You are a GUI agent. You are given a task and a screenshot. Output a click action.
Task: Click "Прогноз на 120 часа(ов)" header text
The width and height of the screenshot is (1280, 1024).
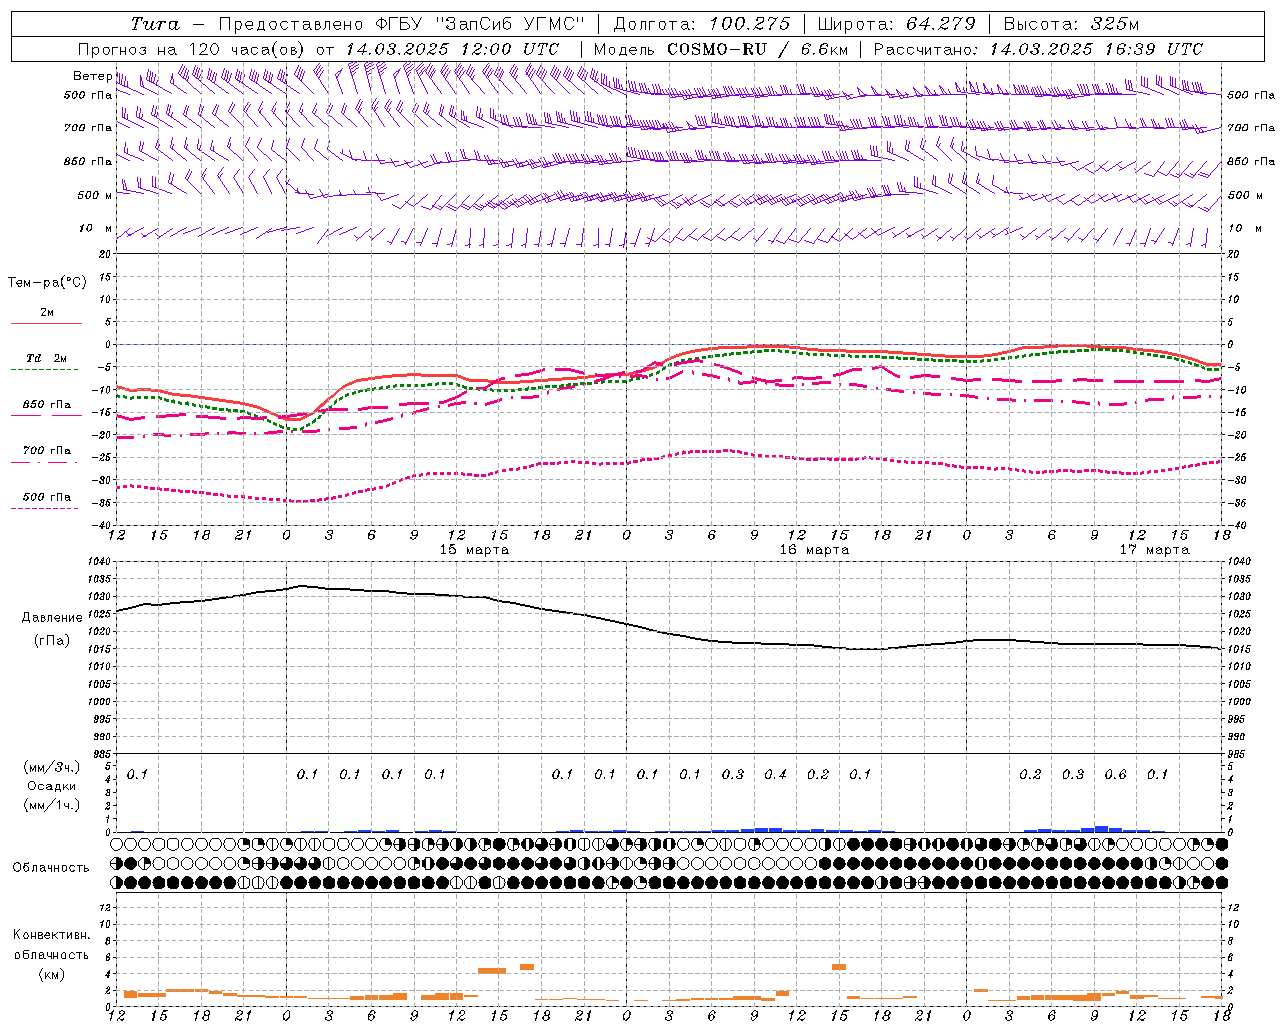pos(193,49)
